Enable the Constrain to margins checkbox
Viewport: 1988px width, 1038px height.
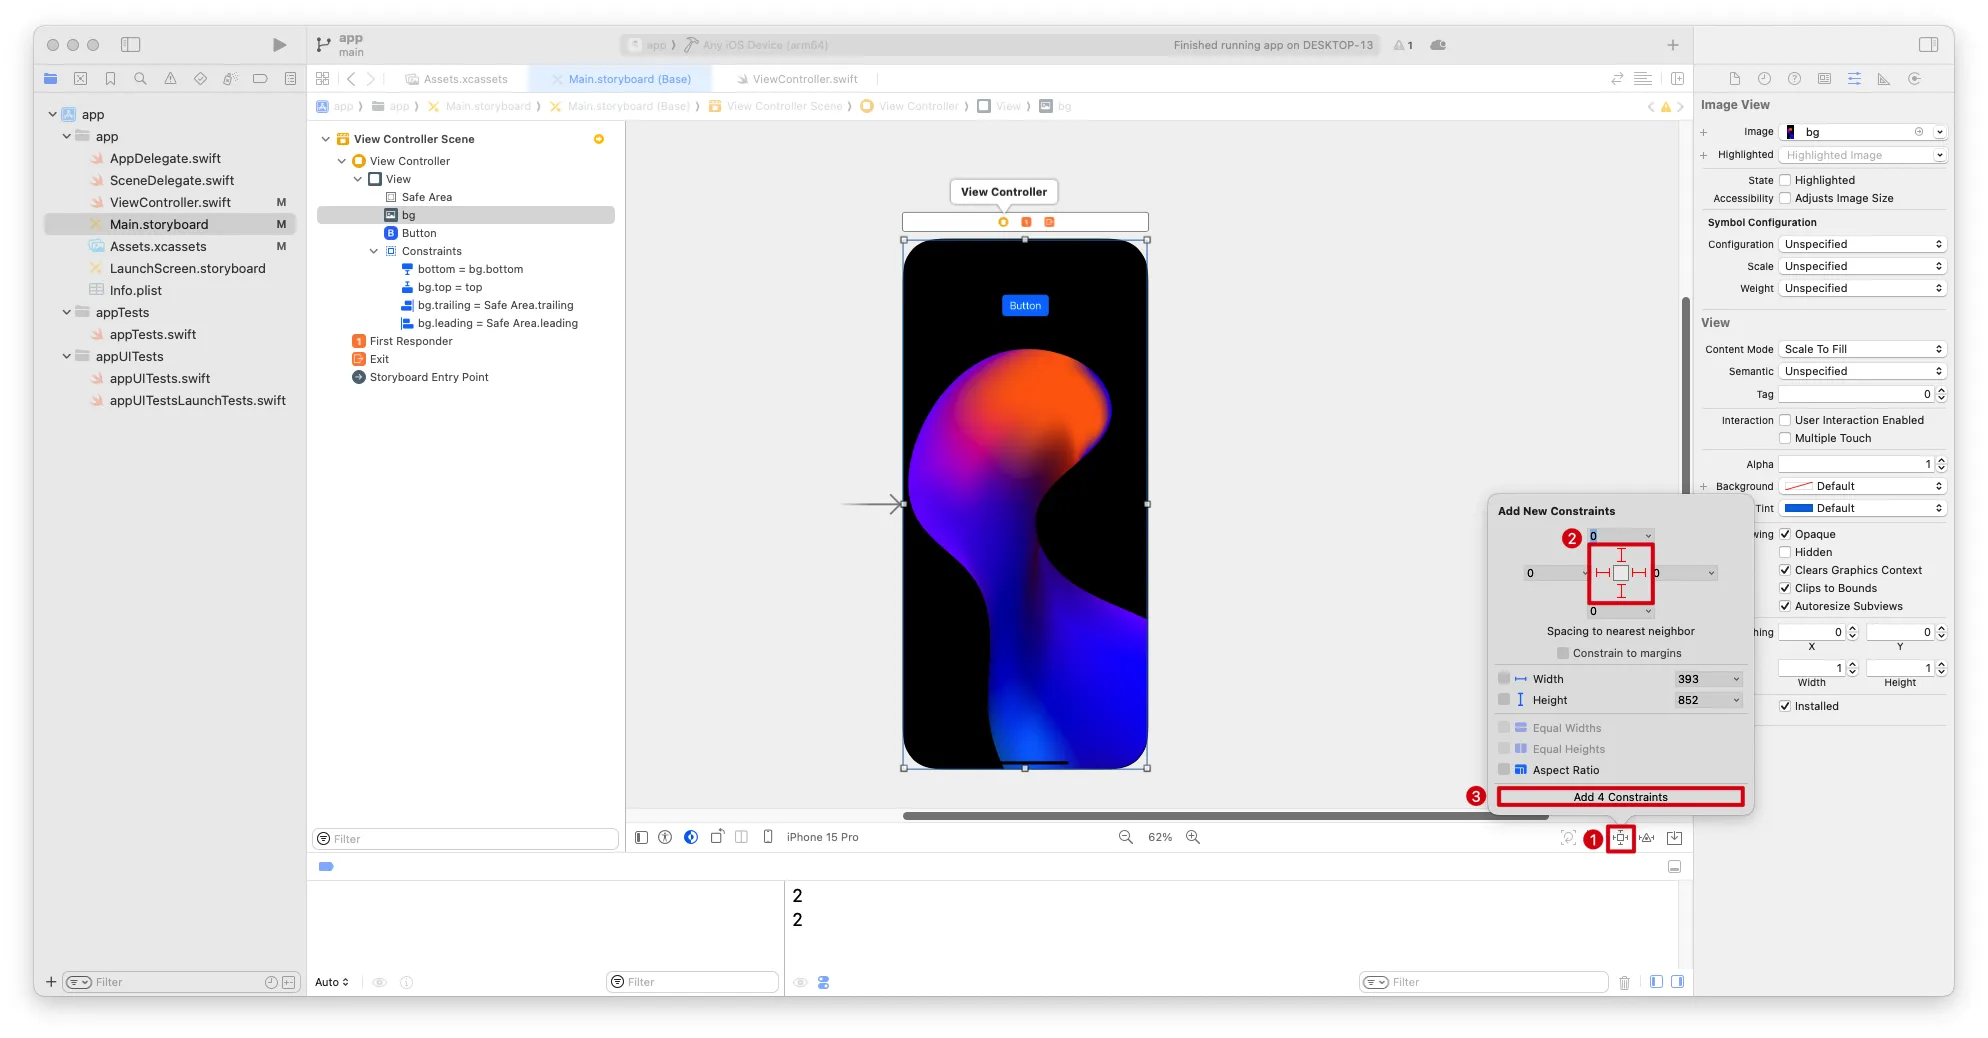(x=1563, y=653)
